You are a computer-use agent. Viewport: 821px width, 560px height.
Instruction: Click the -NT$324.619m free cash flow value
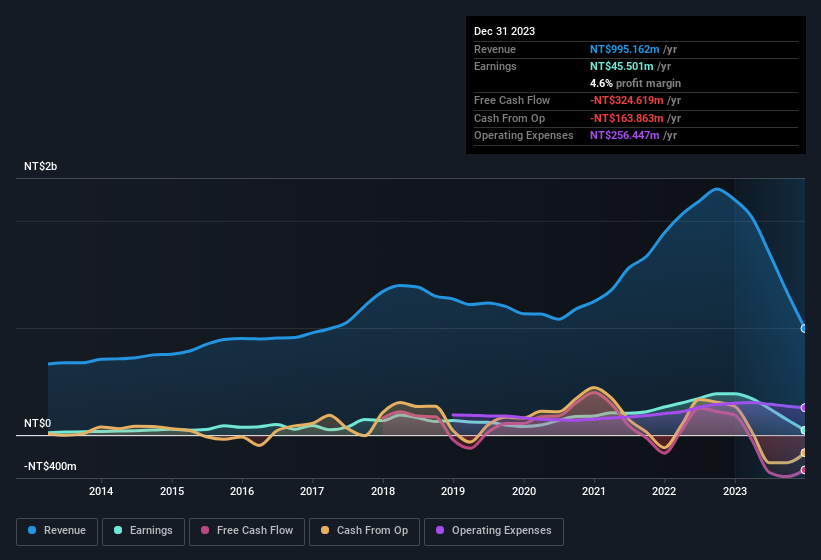627,100
